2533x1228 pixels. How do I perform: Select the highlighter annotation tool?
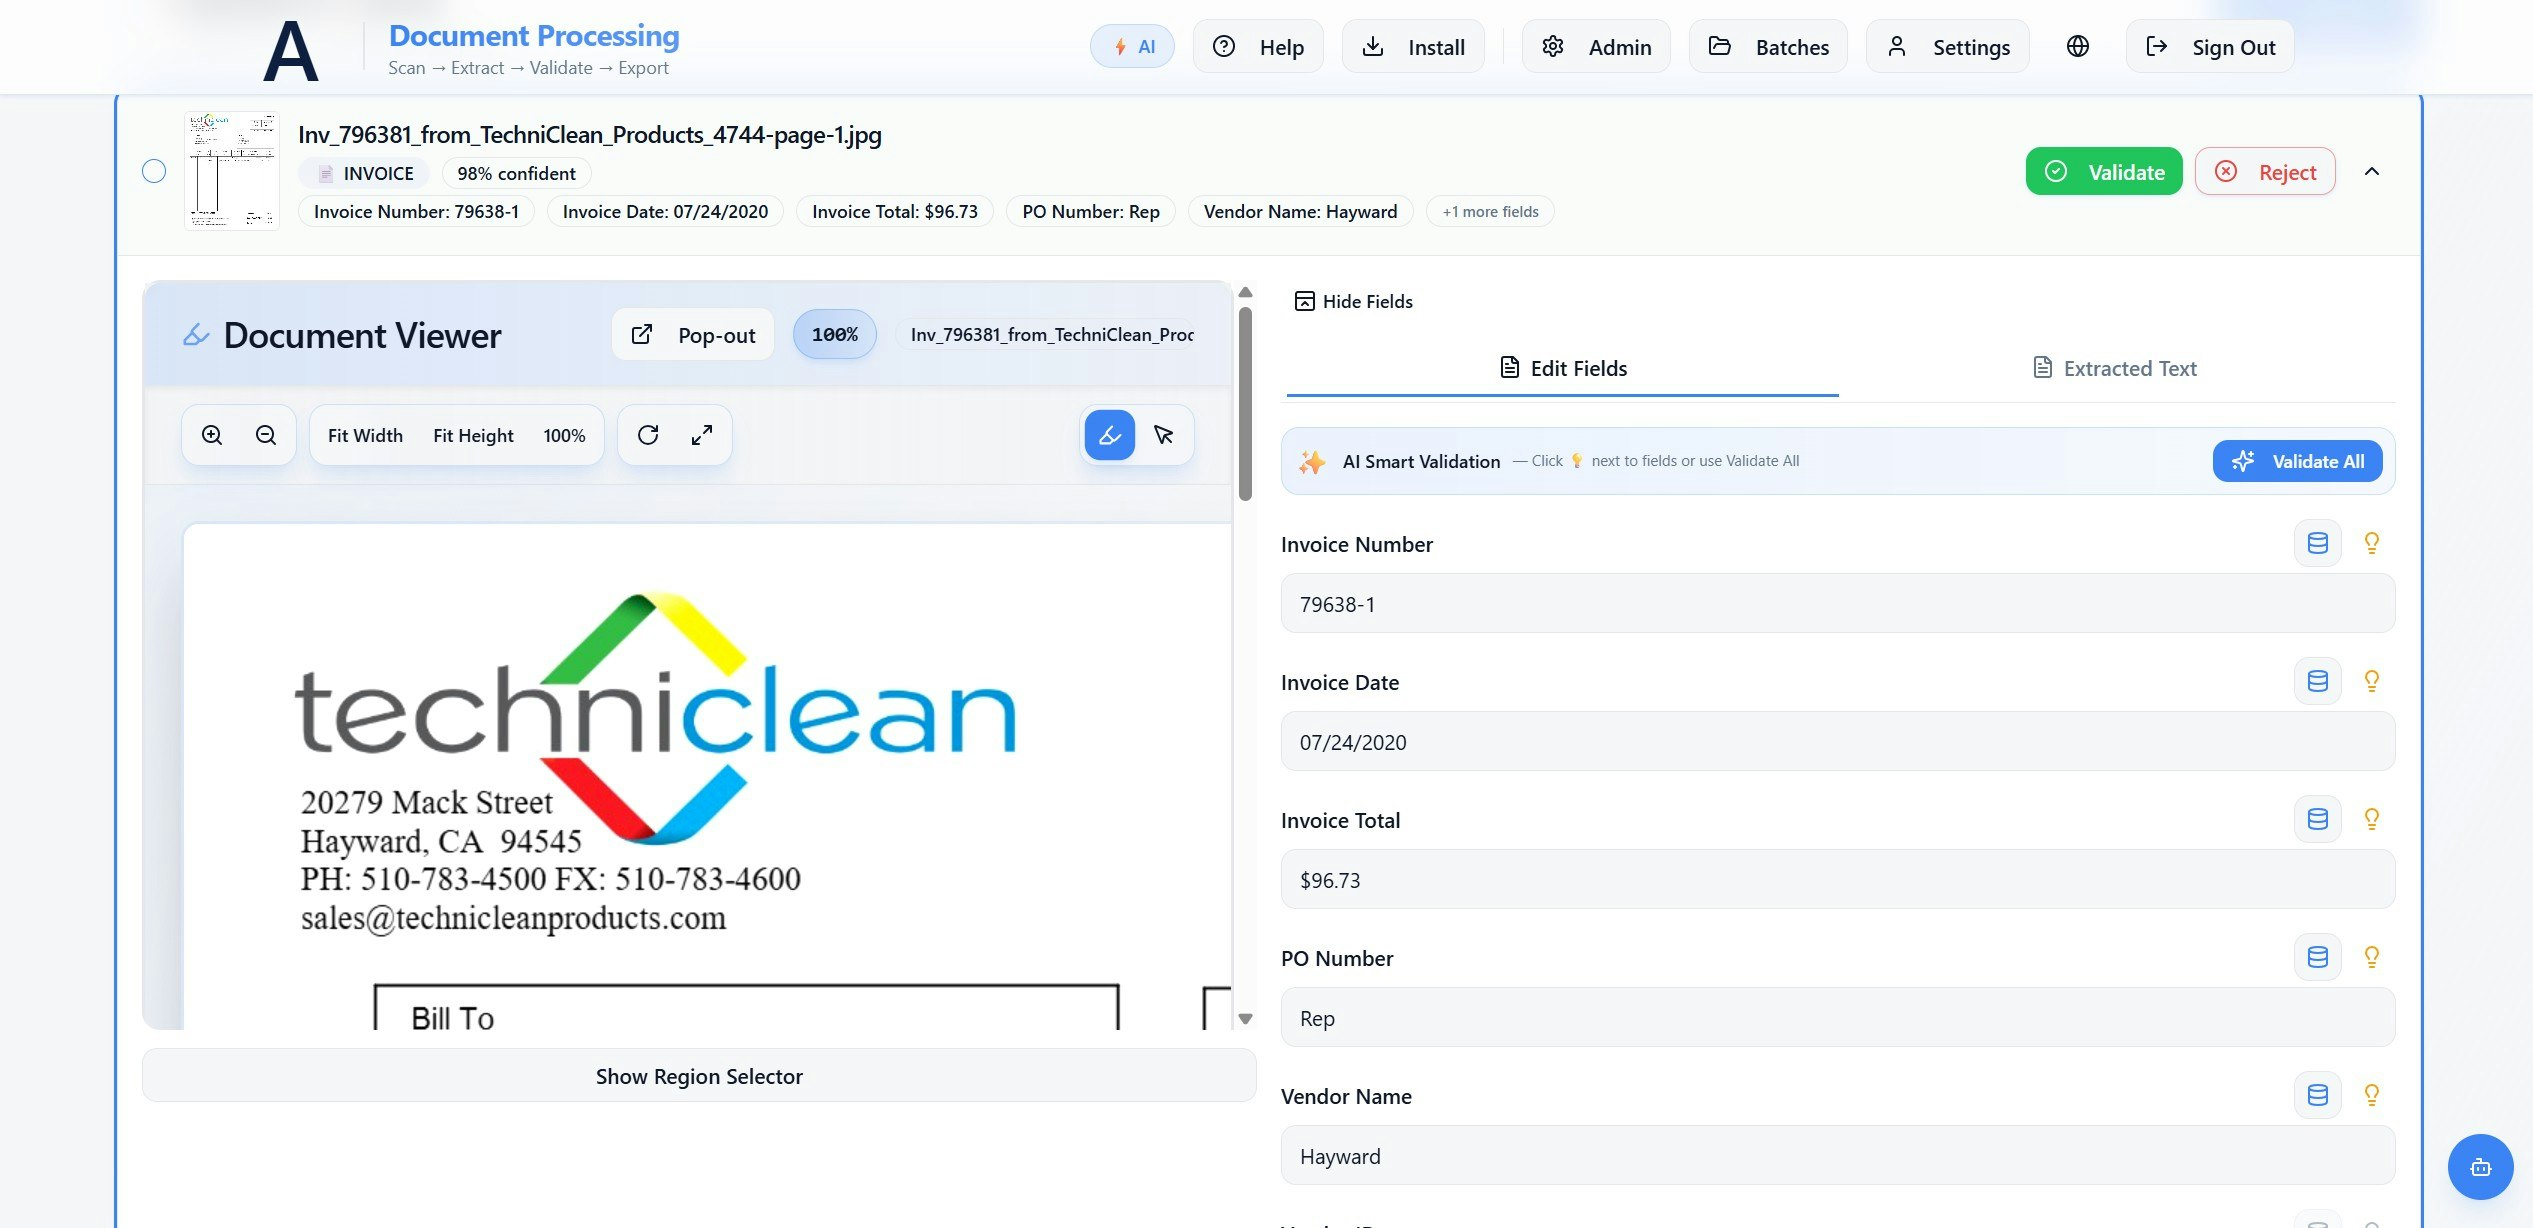1110,435
